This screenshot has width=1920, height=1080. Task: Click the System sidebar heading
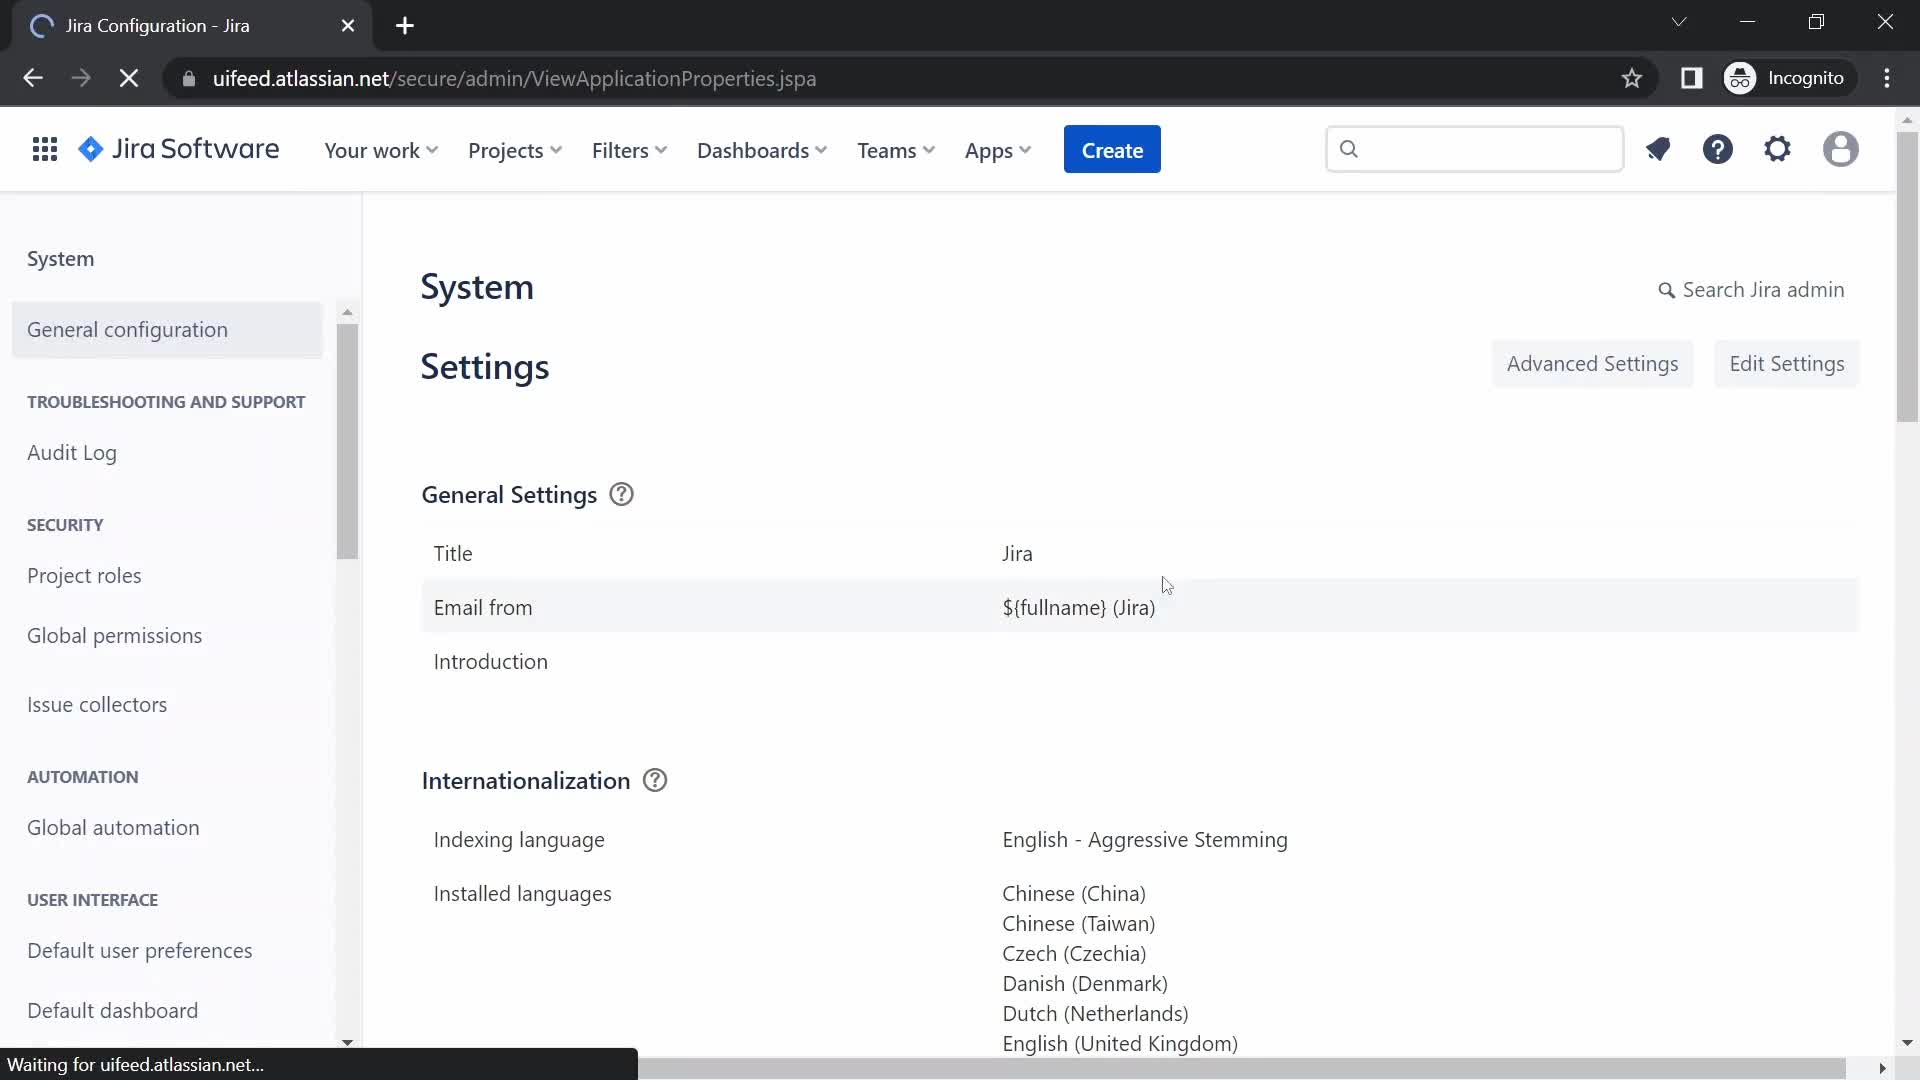(60, 259)
